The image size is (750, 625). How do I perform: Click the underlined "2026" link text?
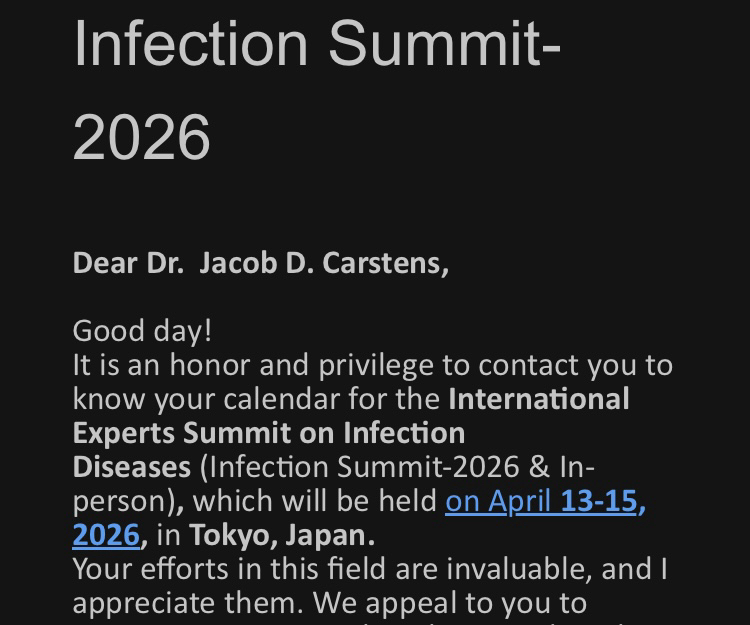[105, 535]
